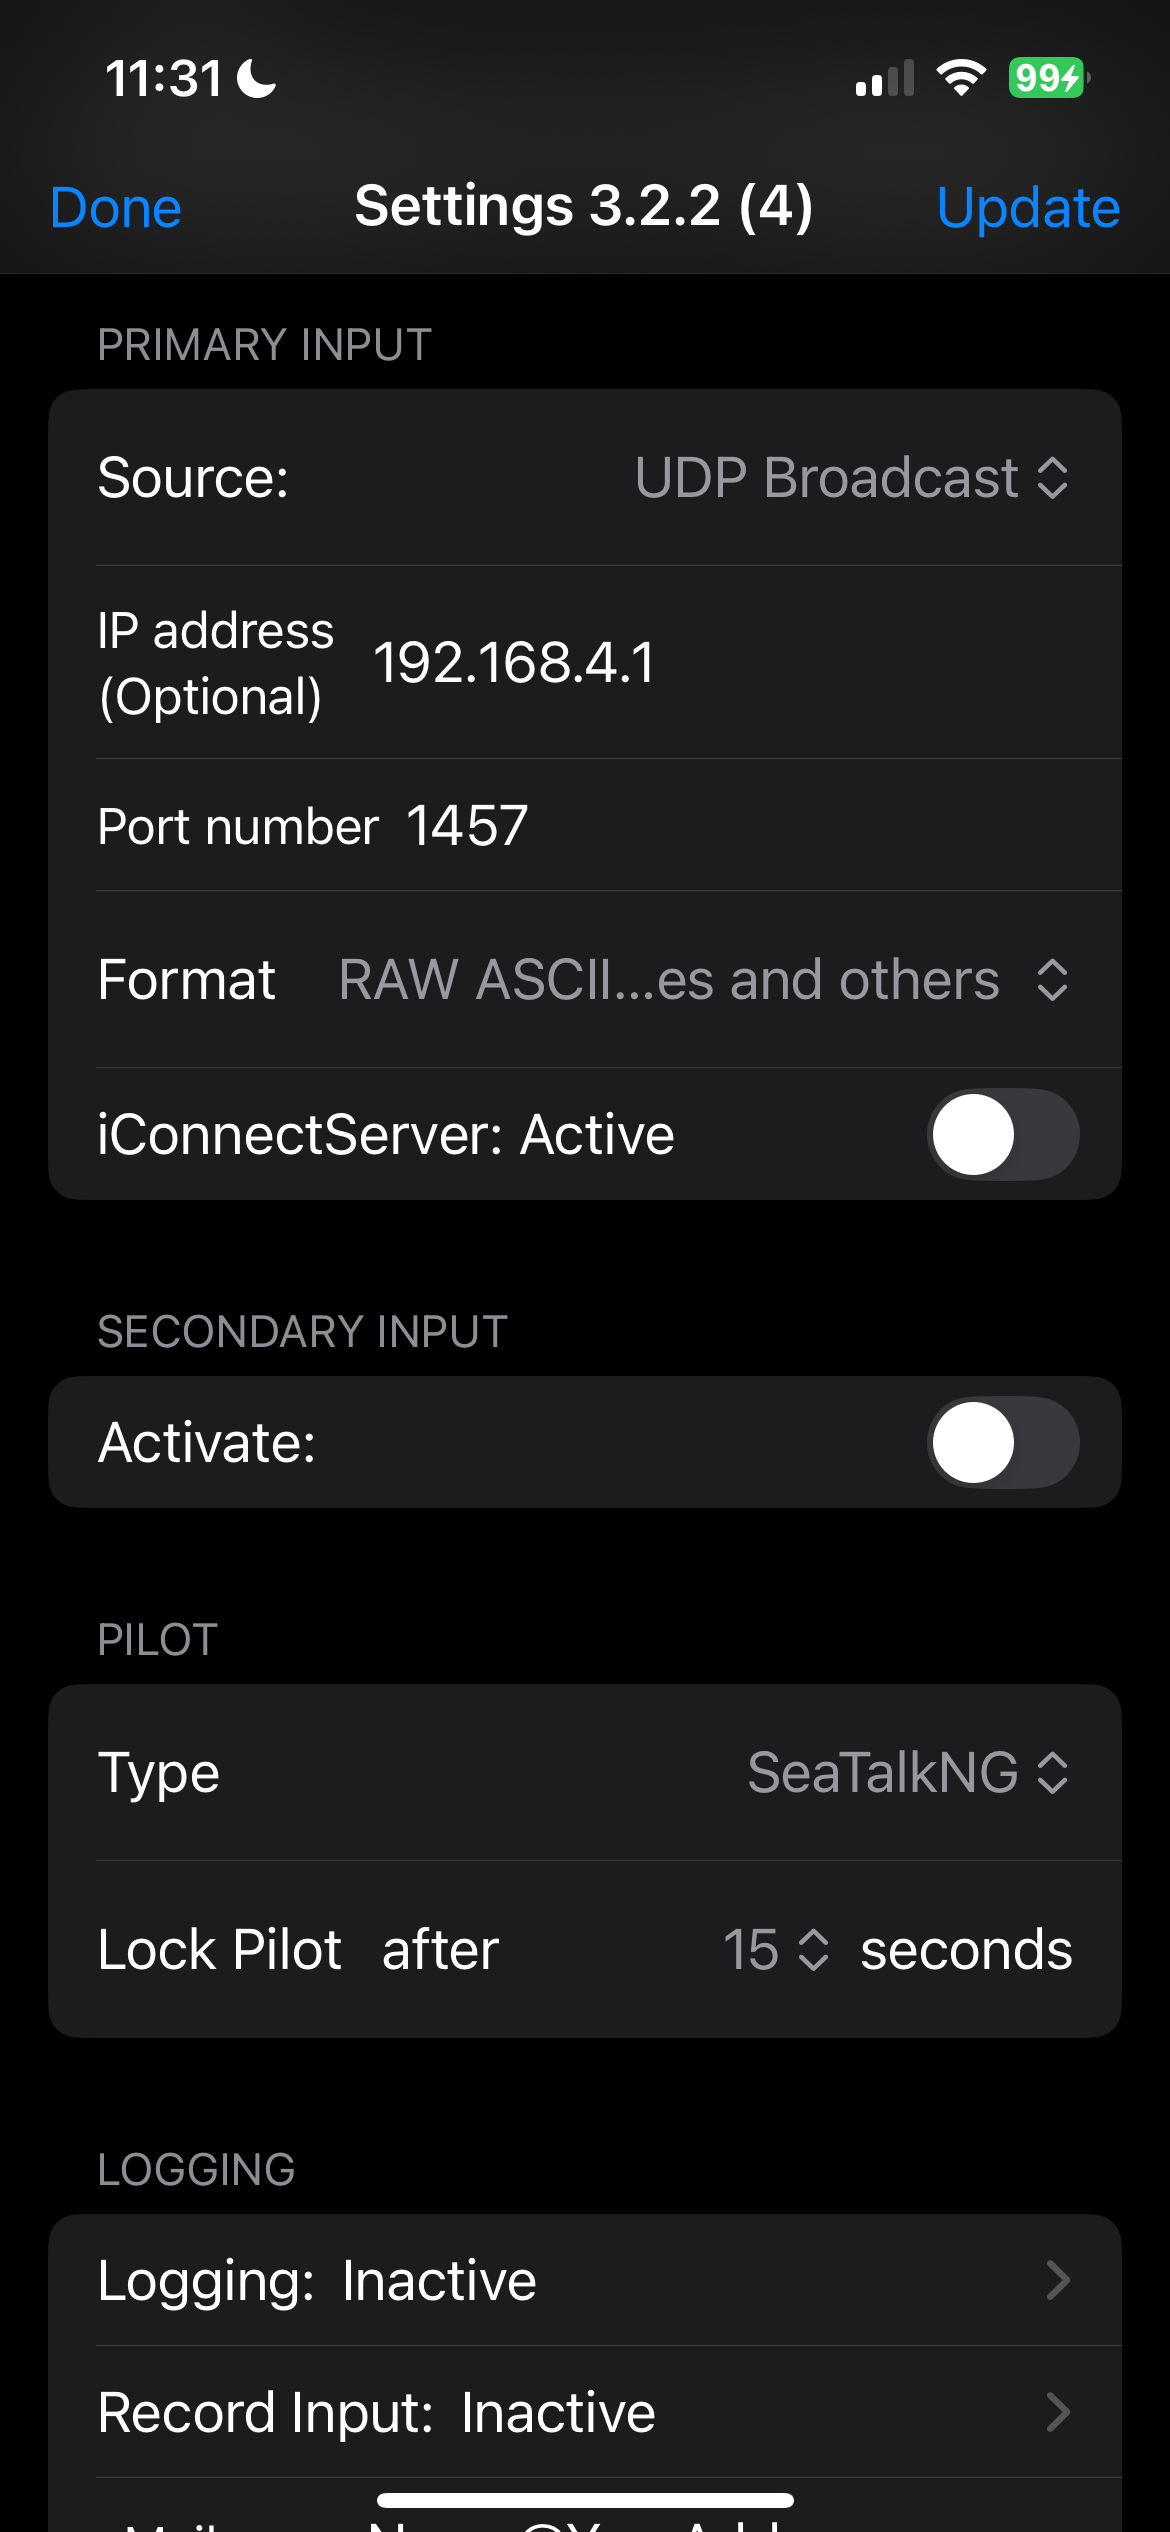Enable the Secondary Input Activate switch

pyautogui.click(x=1003, y=1442)
